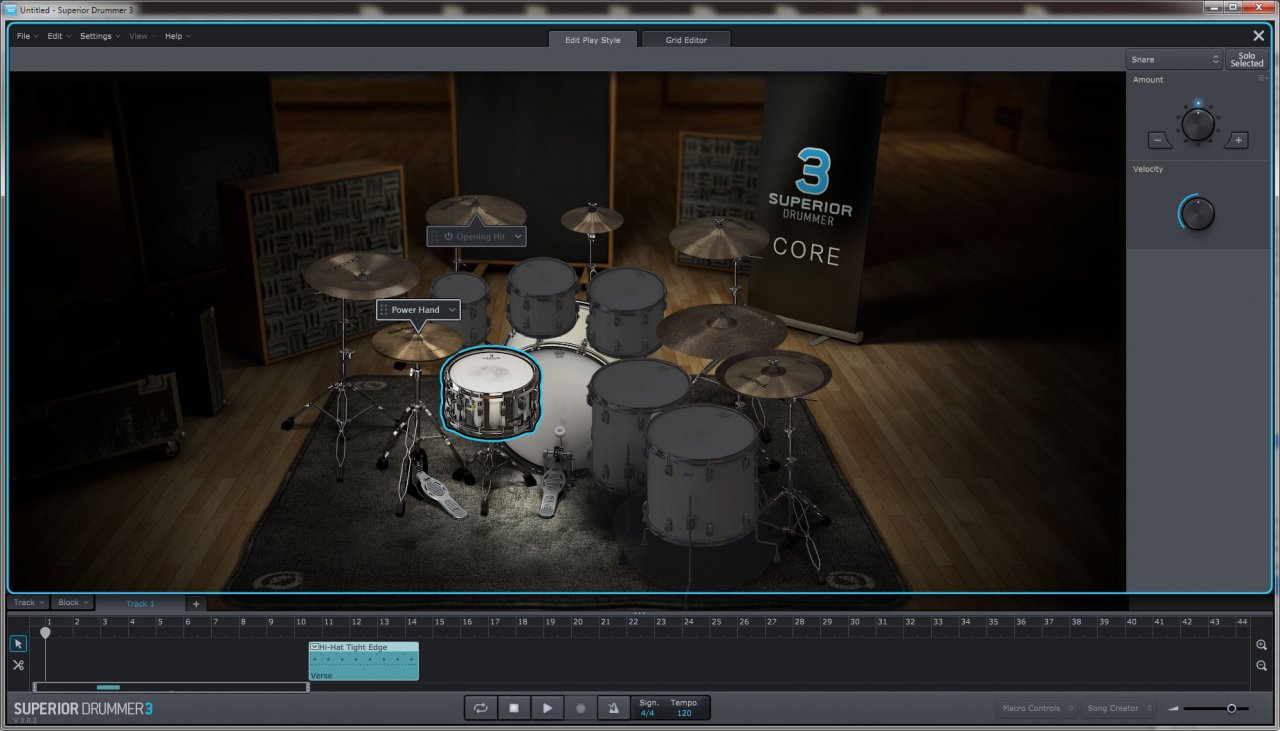
Task: Stop playback
Action: tap(514, 708)
